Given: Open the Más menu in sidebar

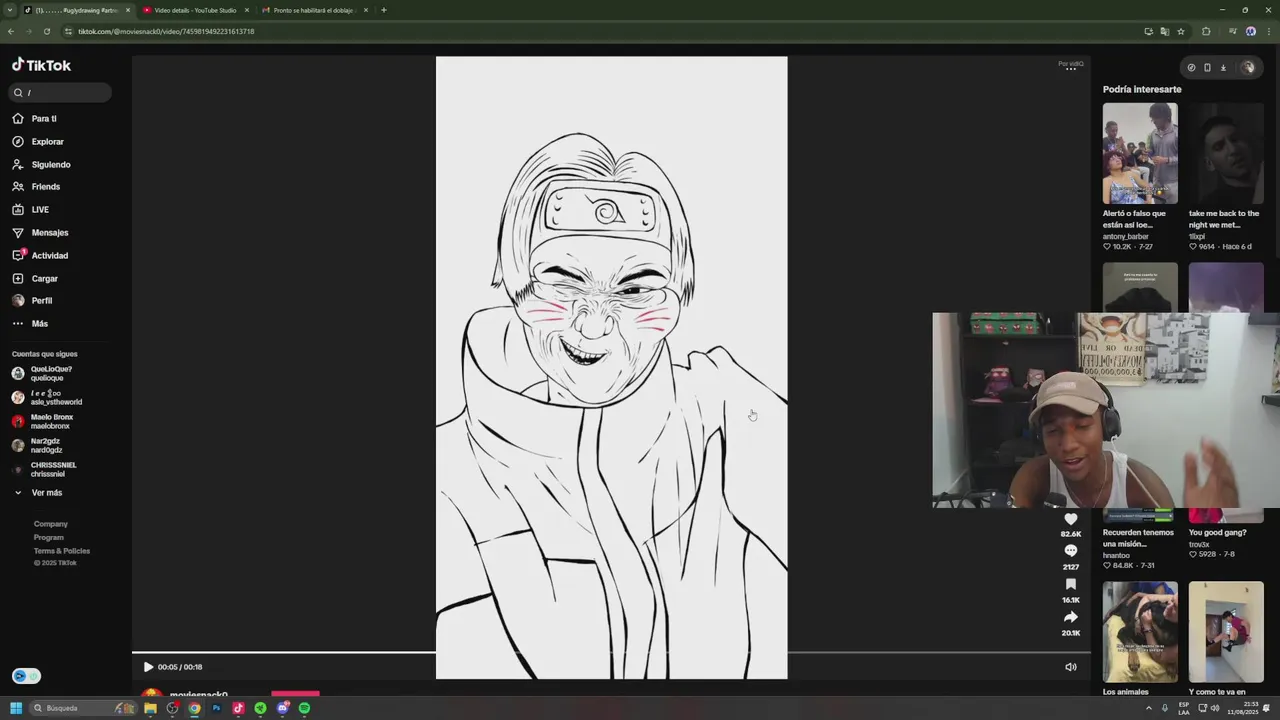Looking at the screenshot, I should (x=31, y=324).
